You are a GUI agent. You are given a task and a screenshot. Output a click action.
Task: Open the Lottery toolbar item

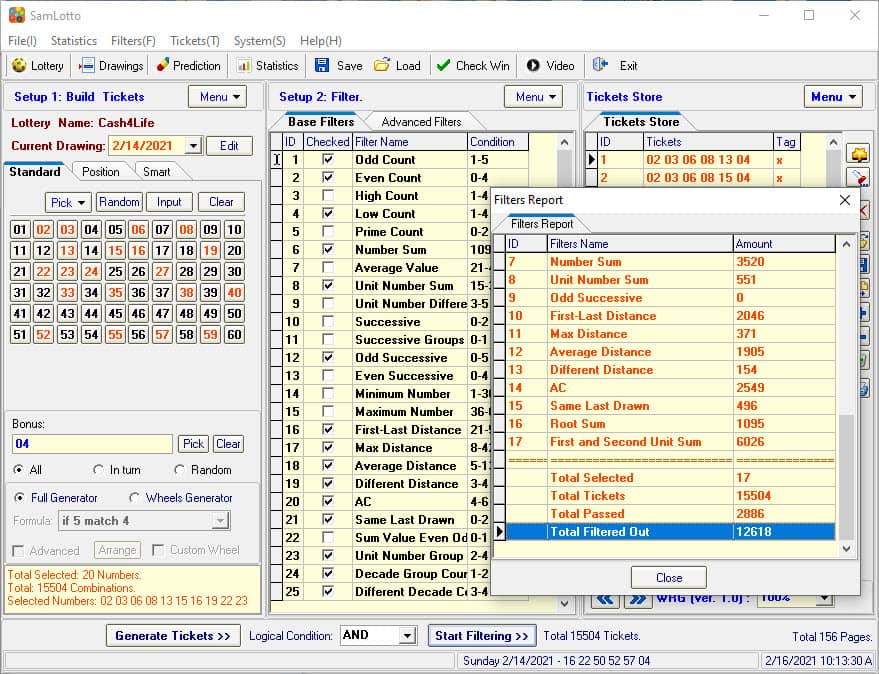click(x=38, y=66)
